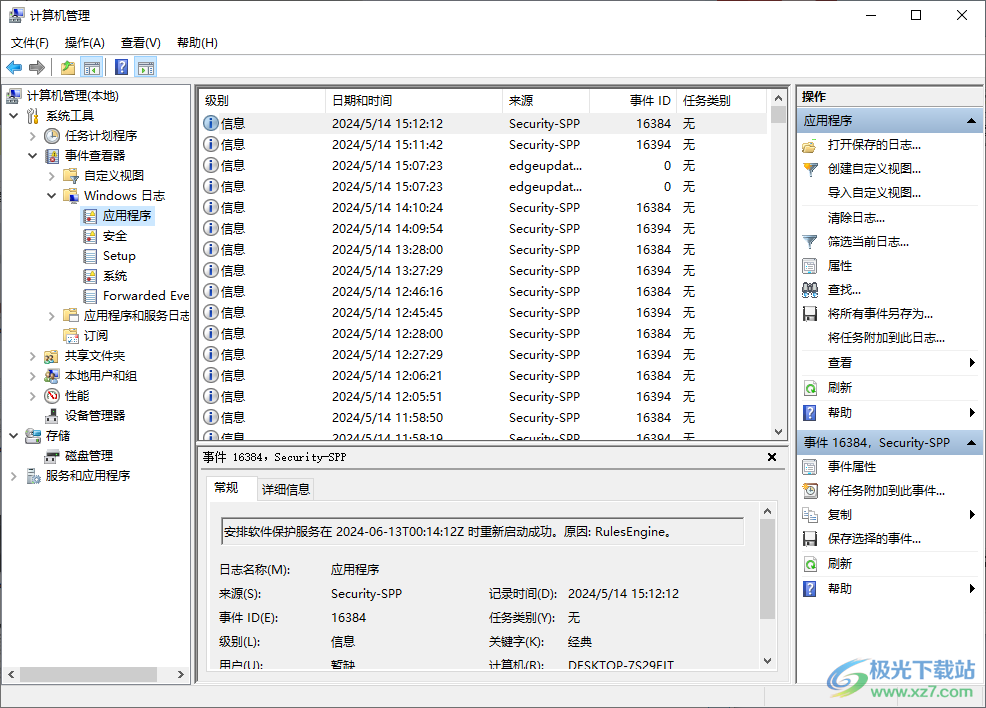Screen dimensions: 986x708
Task: Switch to 详细信息 tab
Action: [285, 489]
